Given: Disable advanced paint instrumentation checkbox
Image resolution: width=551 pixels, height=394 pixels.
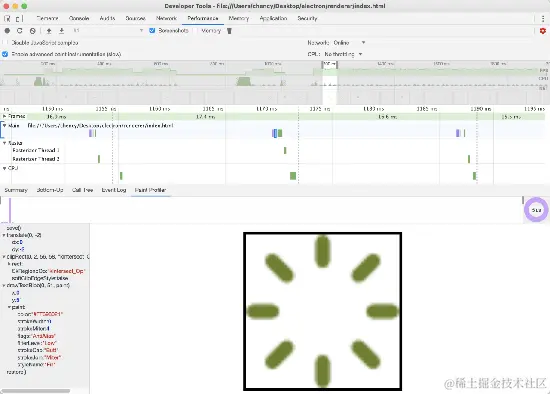Looking at the screenshot, I should [x=5, y=54].
